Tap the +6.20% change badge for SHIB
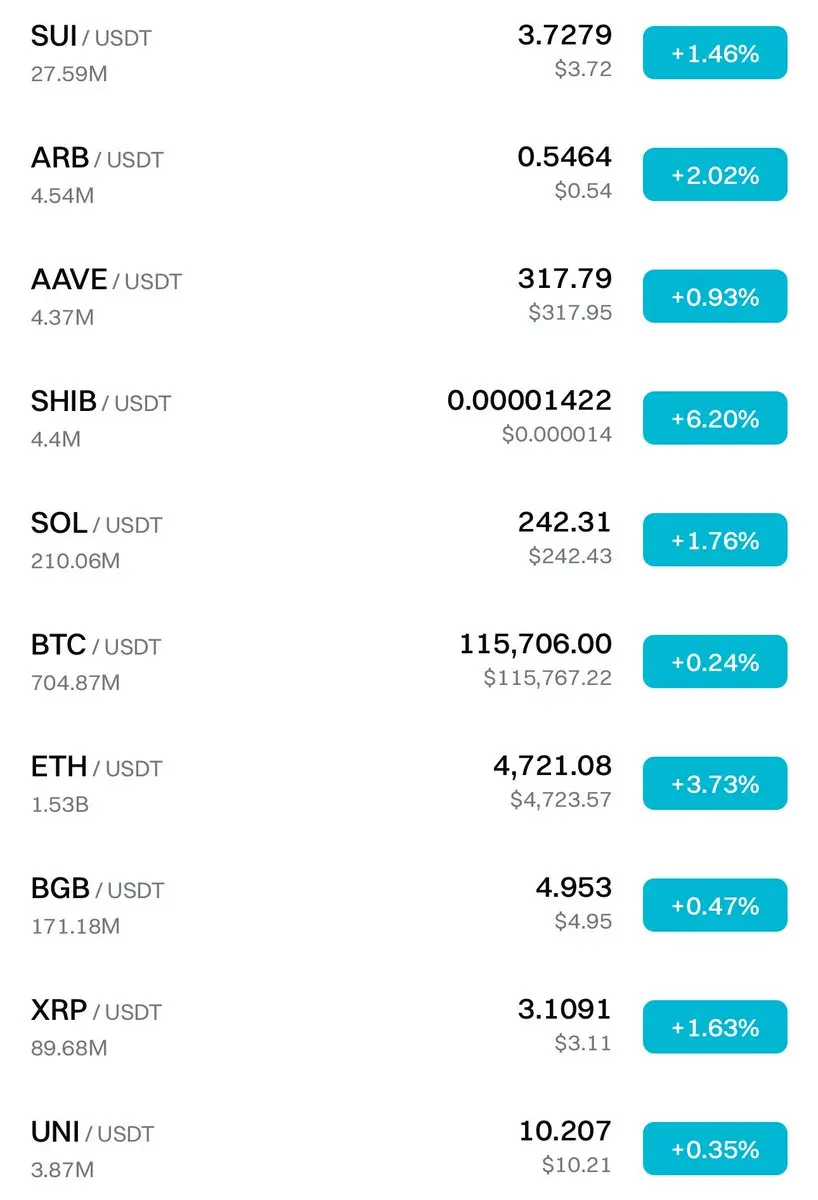This screenshot has height=1200, width=818. coord(715,418)
